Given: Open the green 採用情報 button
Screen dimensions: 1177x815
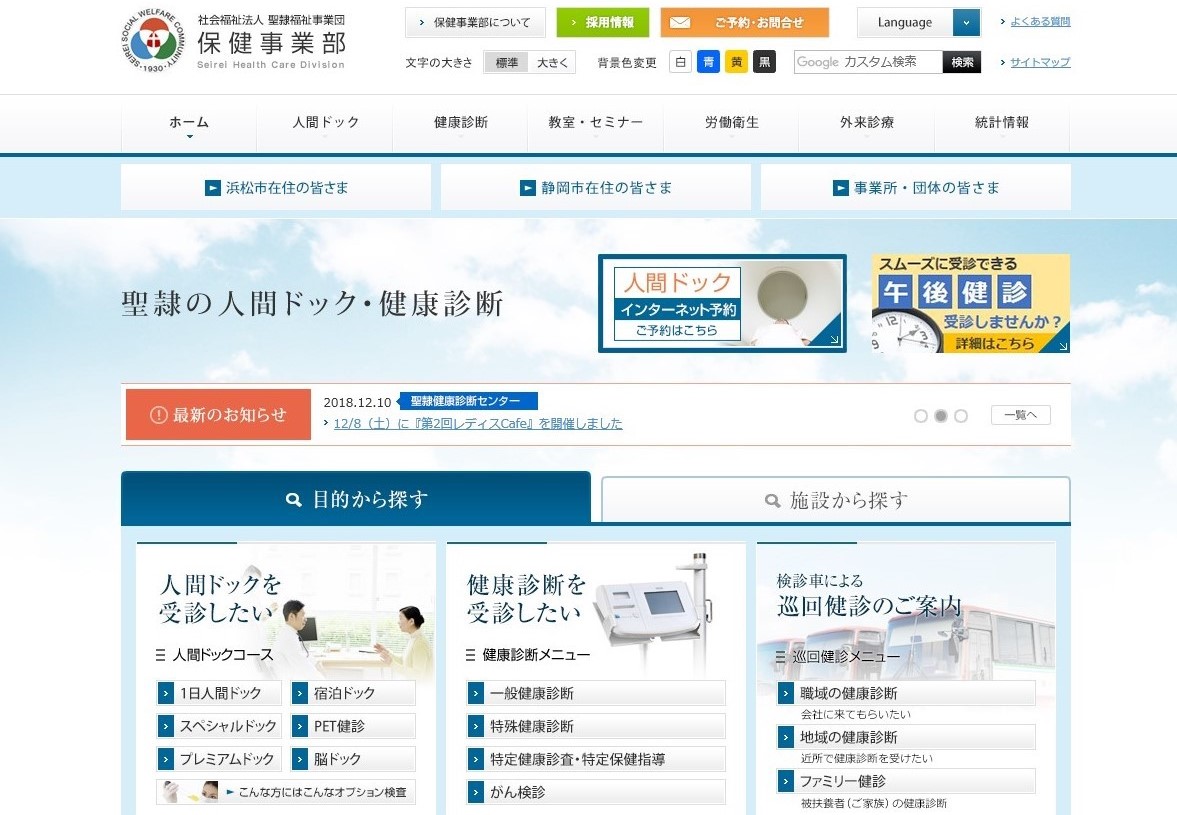Looking at the screenshot, I should (602, 23).
